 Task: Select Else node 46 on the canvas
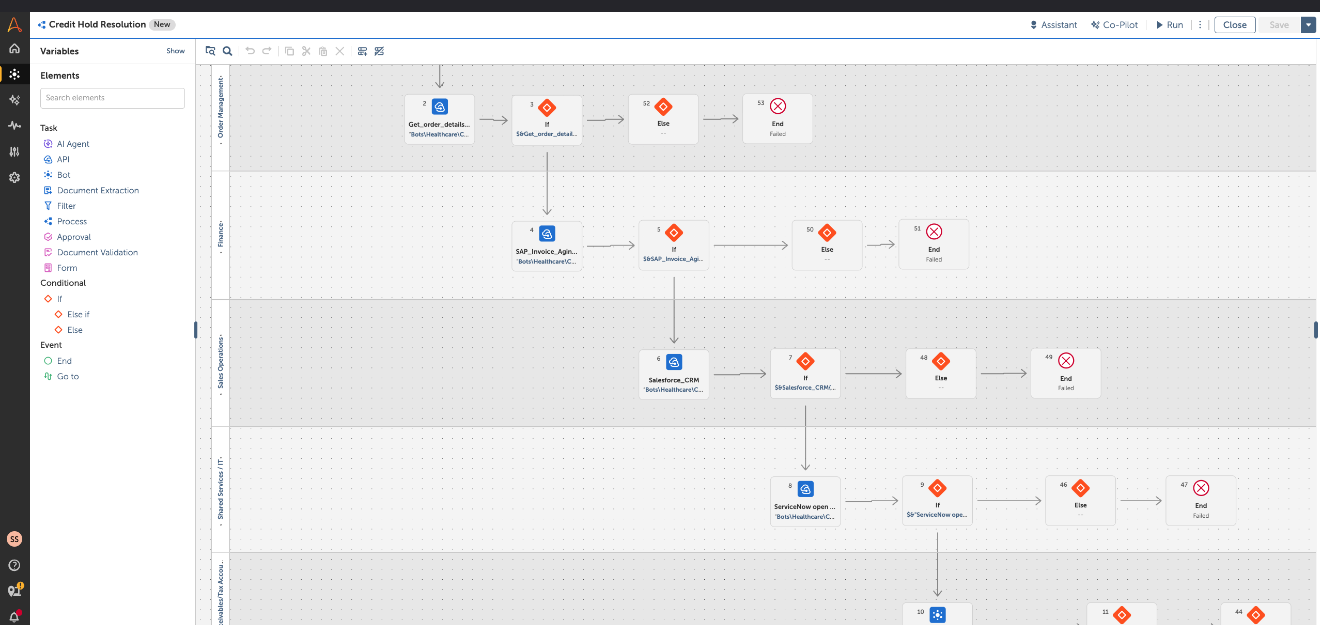tap(1080, 501)
